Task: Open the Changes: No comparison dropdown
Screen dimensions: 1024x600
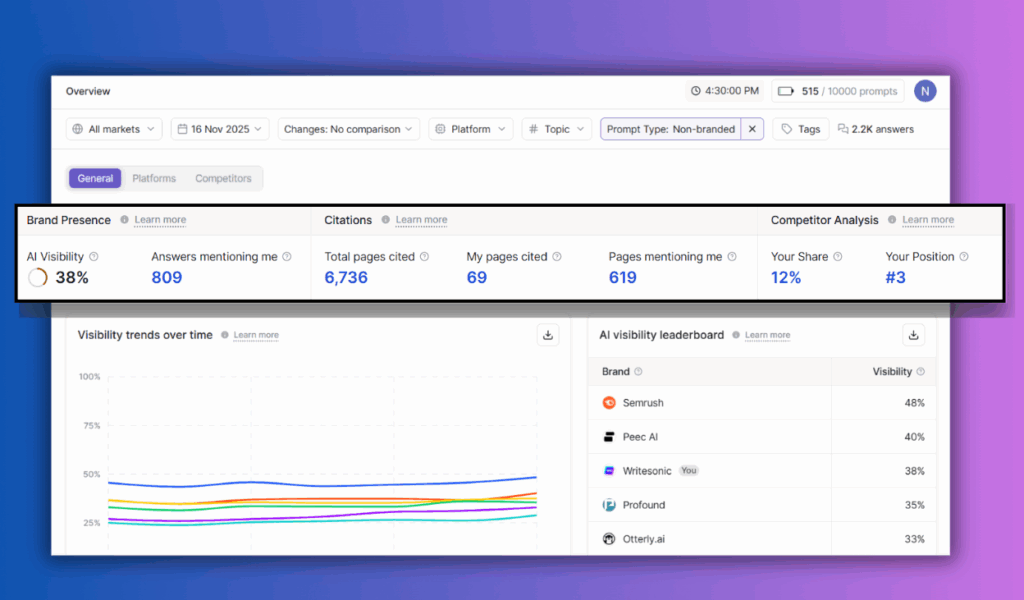Action: pos(348,128)
